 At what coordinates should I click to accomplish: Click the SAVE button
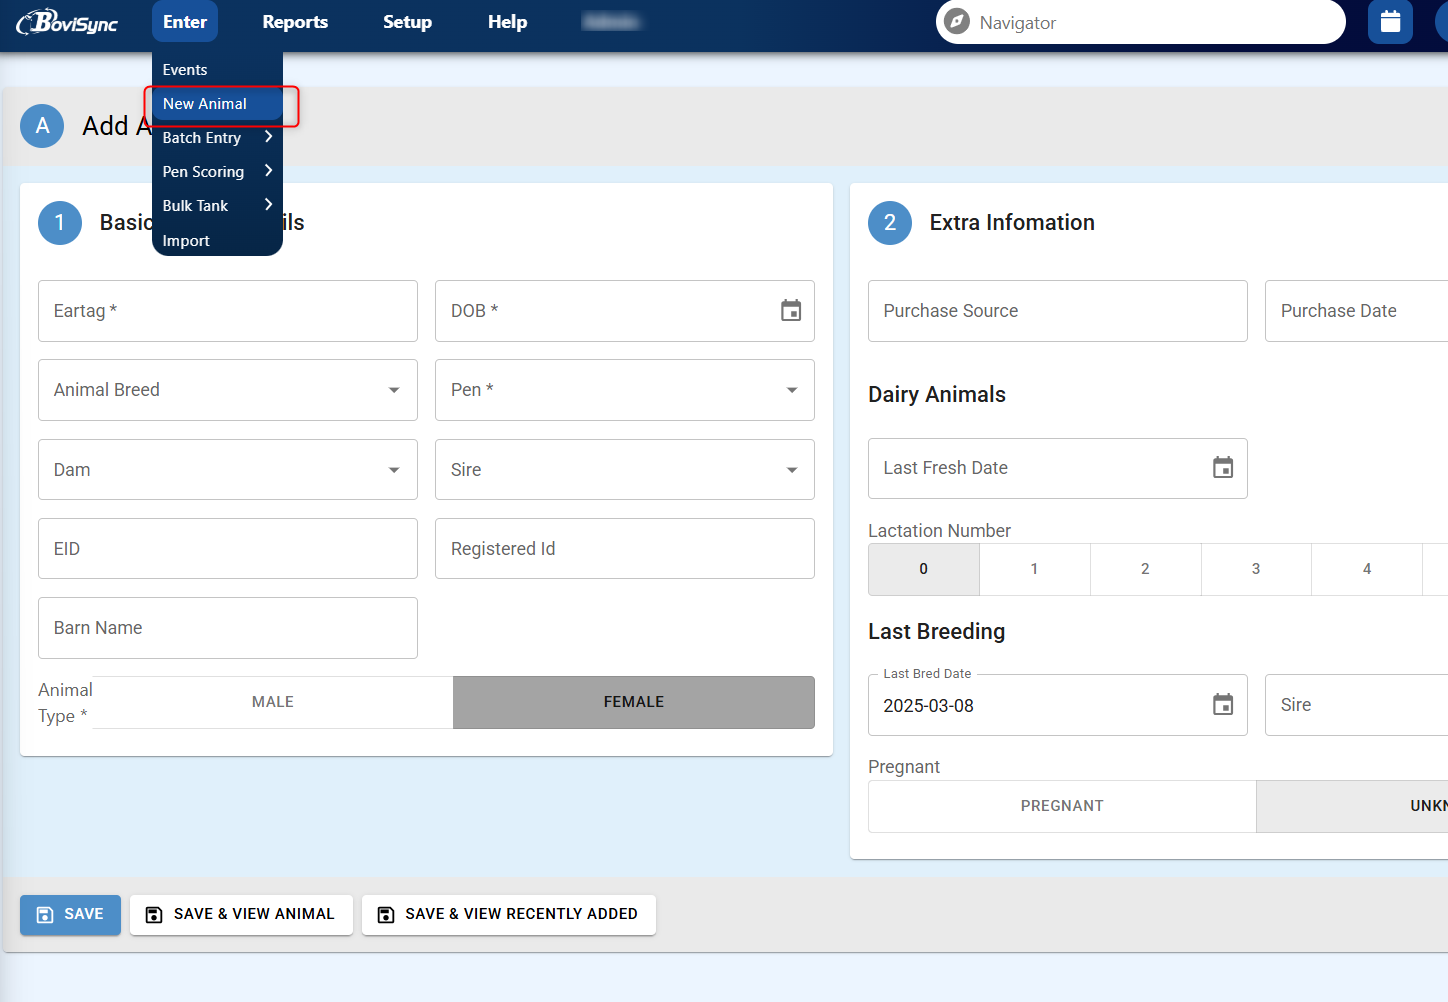(x=70, y=914)
